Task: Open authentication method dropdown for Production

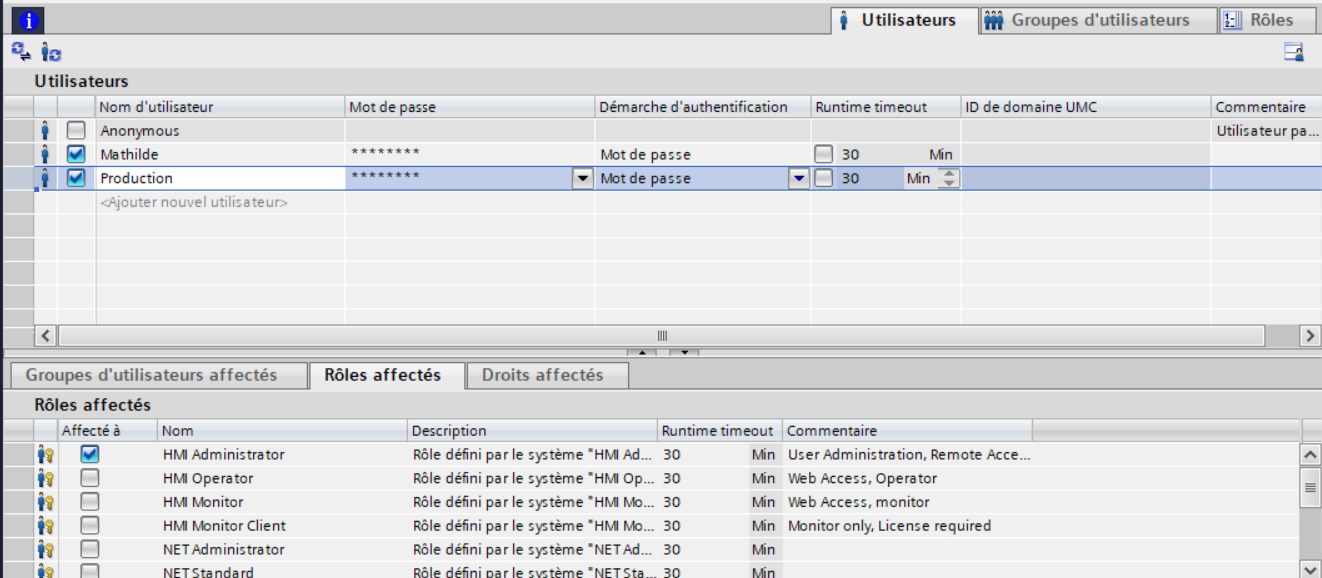Action: tap(798, 179)
